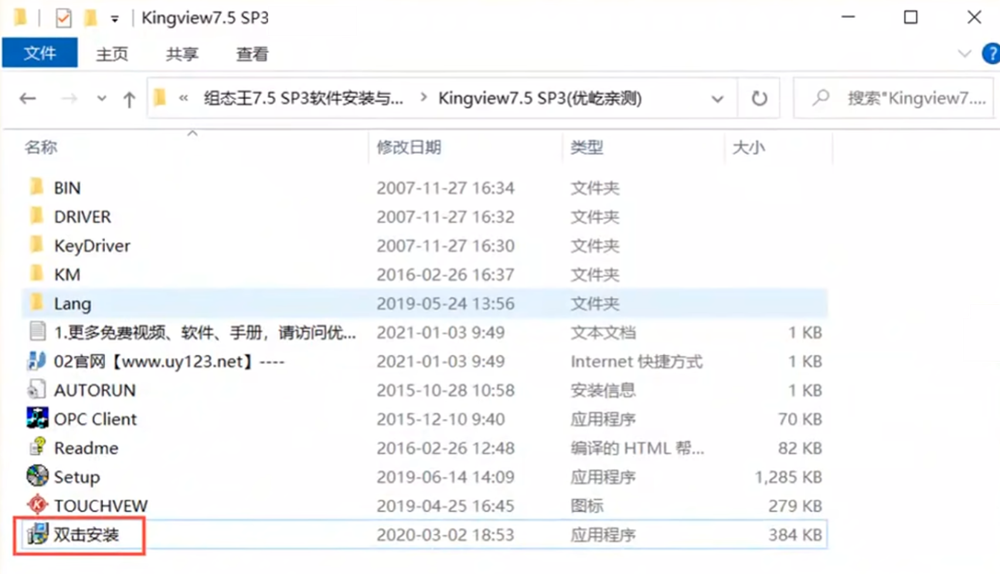Expand the breadcrumb arrow after 组态王7.5 SP3
The height and width of the screenshot is (574, 1000).
(423, 98)
